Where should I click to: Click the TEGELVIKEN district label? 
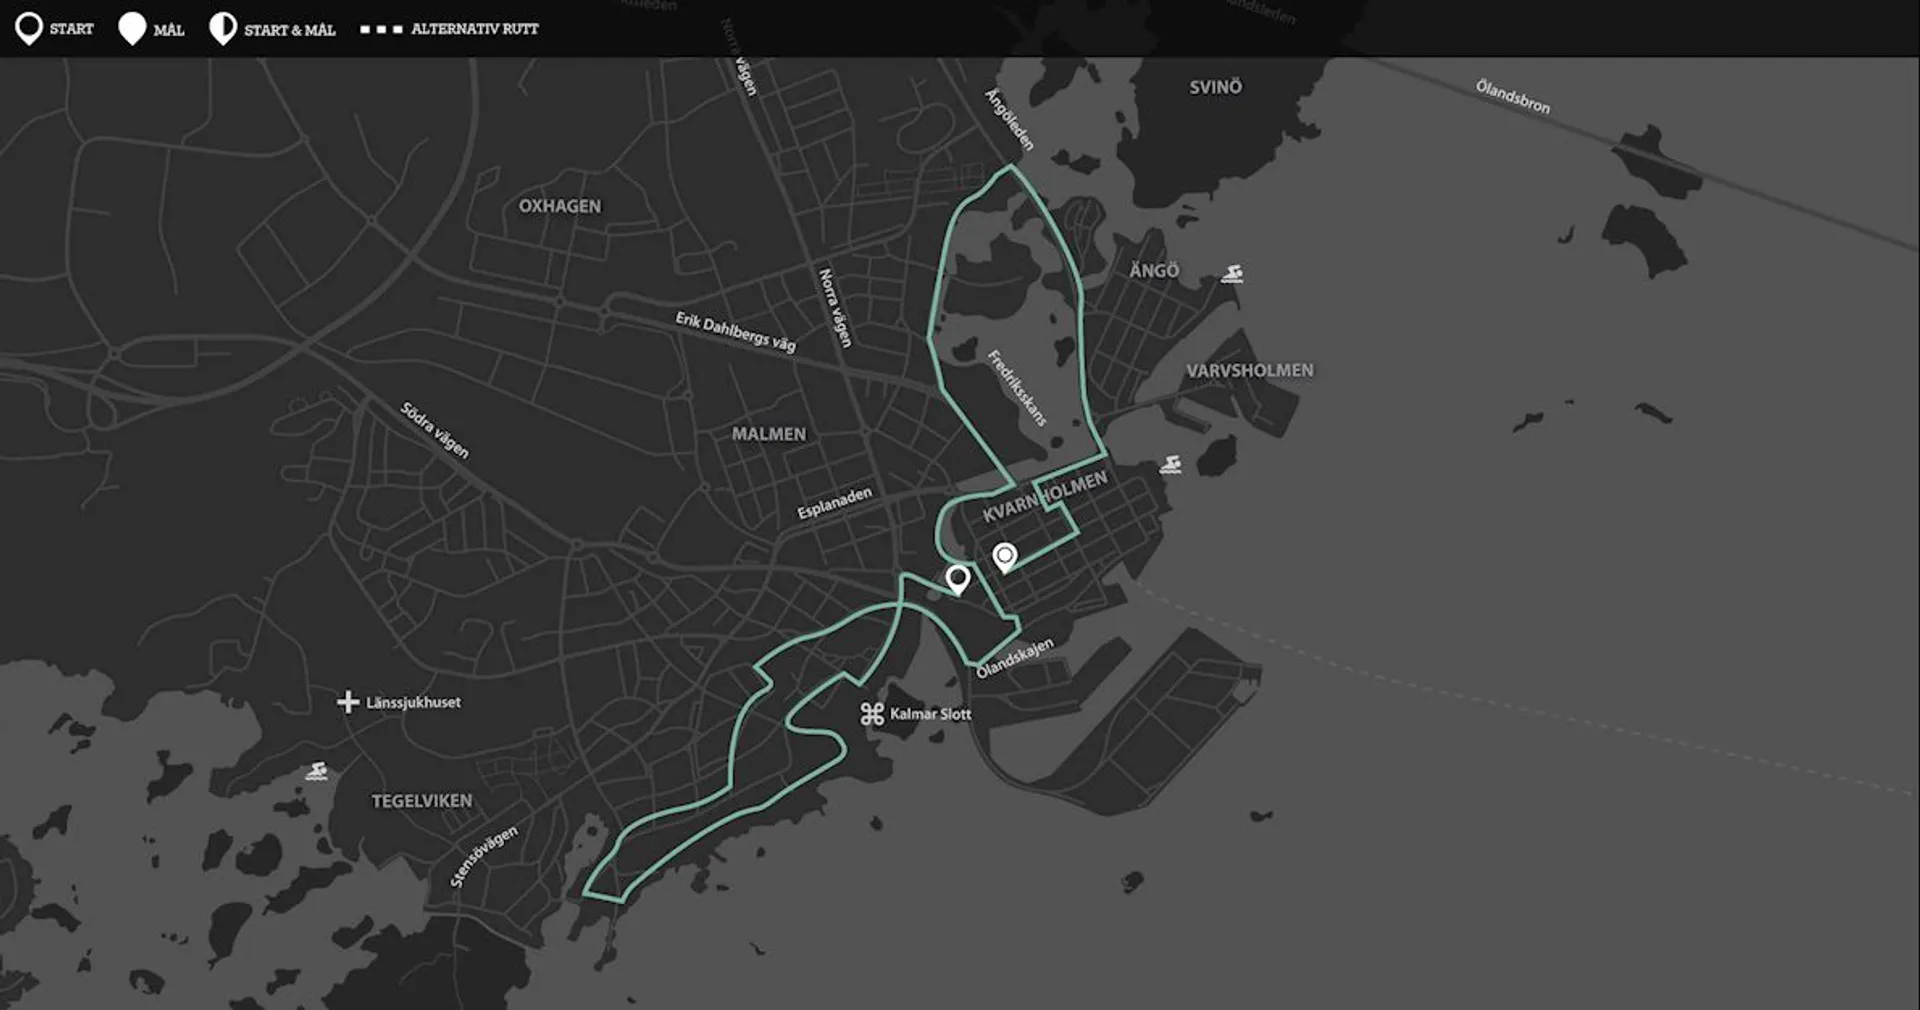pos(422,801)
